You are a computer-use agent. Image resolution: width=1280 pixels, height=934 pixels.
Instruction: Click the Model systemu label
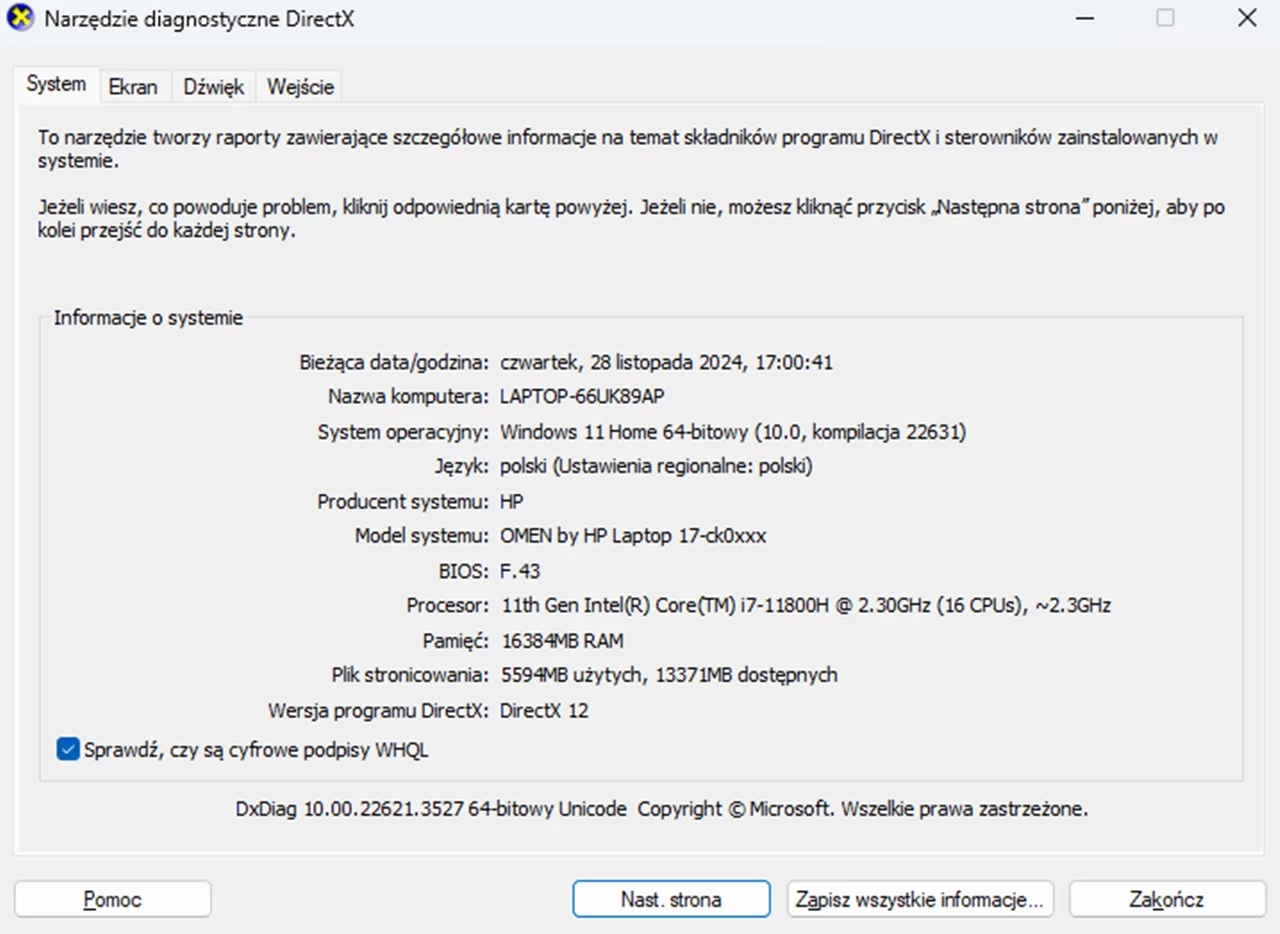pos(421,536)
